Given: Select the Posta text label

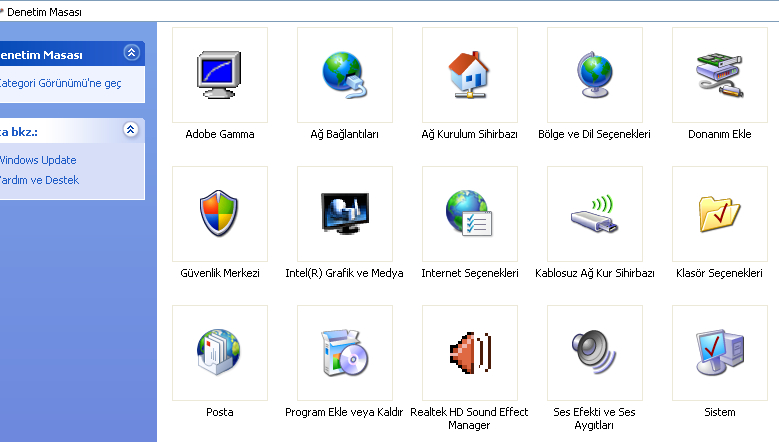Looking at the screenshot, I should [x=220, y=412].
